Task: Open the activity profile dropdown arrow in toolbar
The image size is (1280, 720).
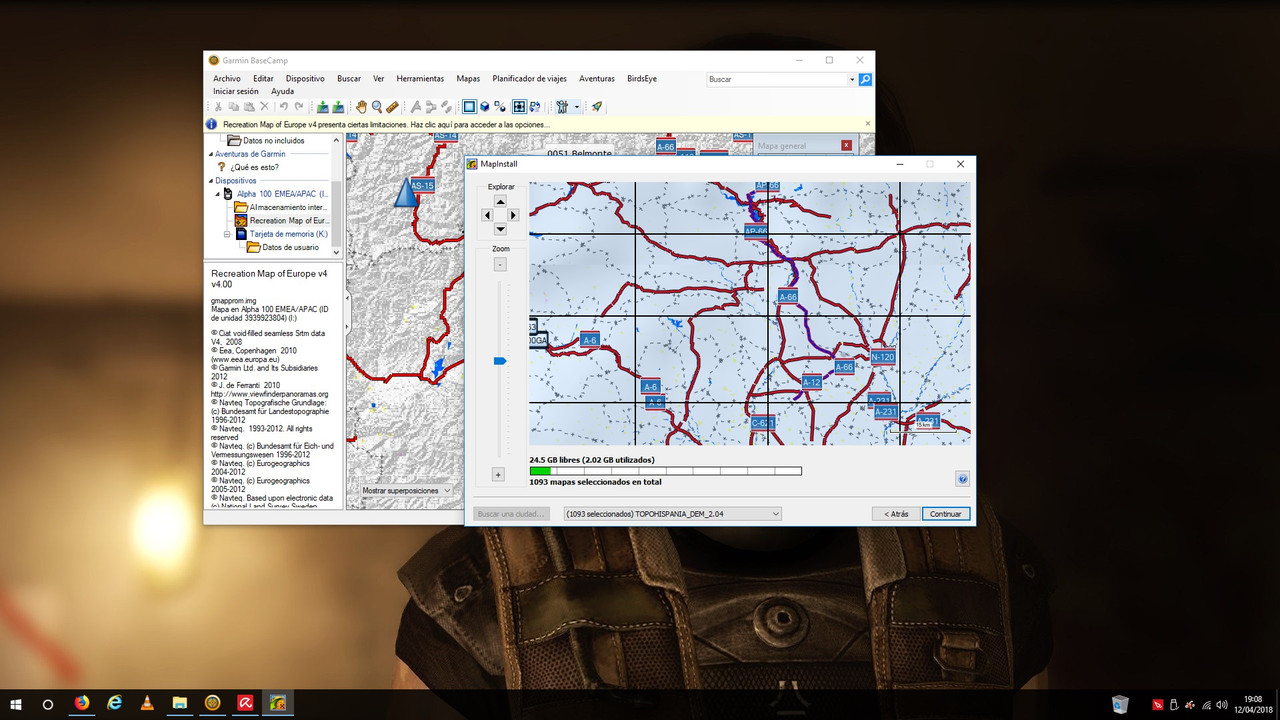Action: [577, 106]
